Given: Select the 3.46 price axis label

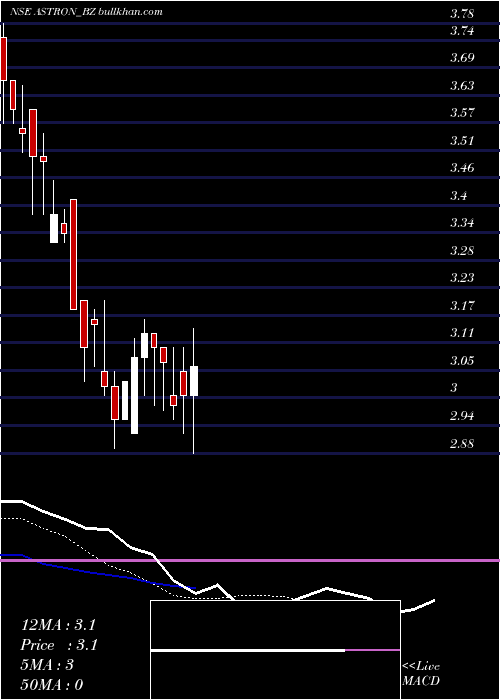Looking at the screenshot, I should pyautogui.click(x=462, y=168).
